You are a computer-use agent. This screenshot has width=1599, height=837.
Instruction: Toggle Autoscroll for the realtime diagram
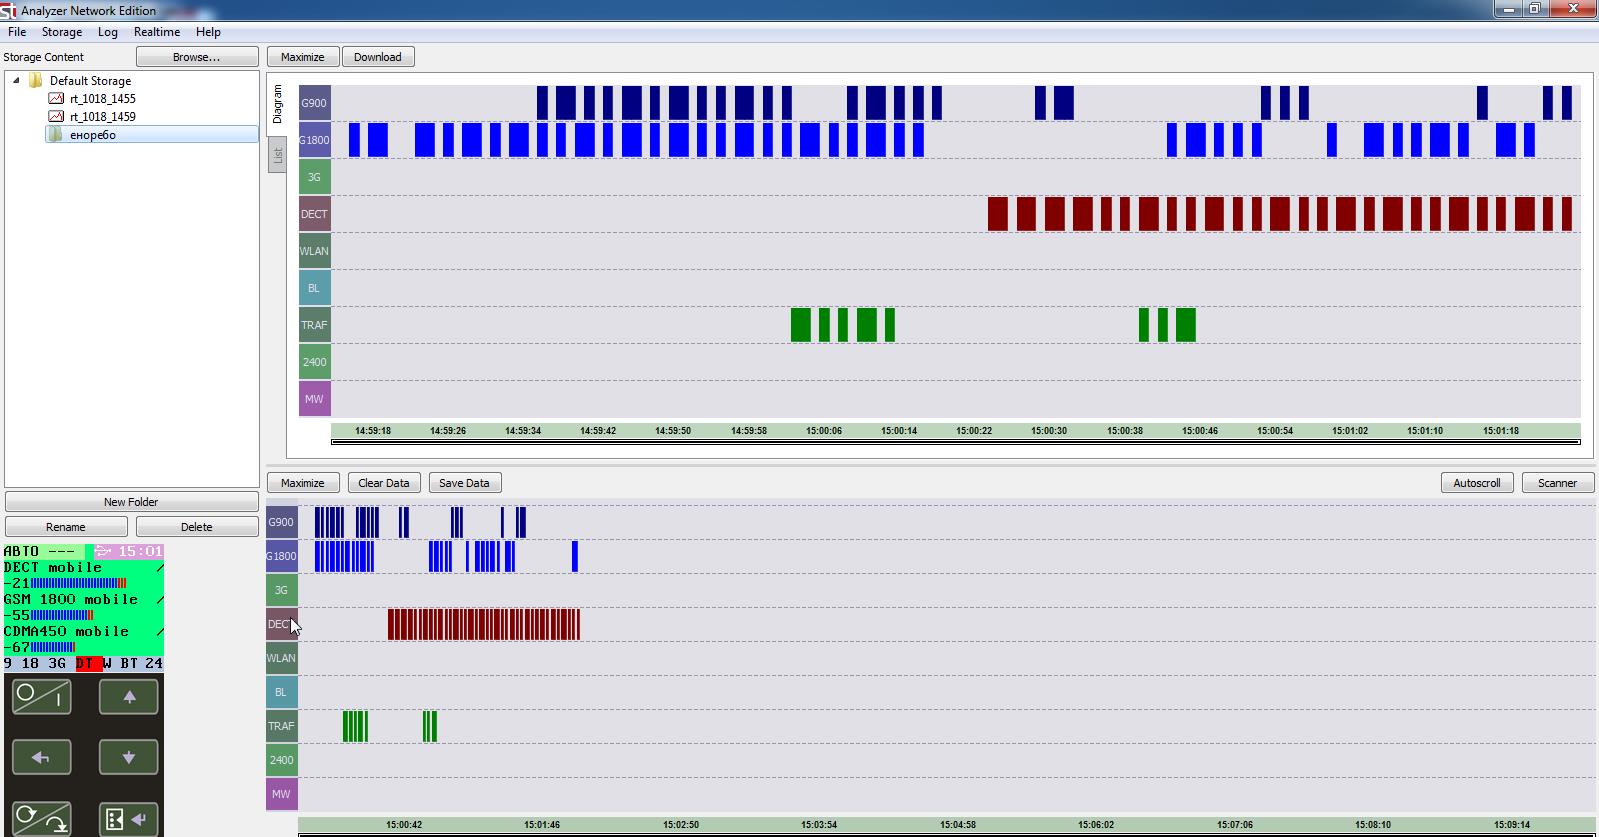tap(1476, 483)
